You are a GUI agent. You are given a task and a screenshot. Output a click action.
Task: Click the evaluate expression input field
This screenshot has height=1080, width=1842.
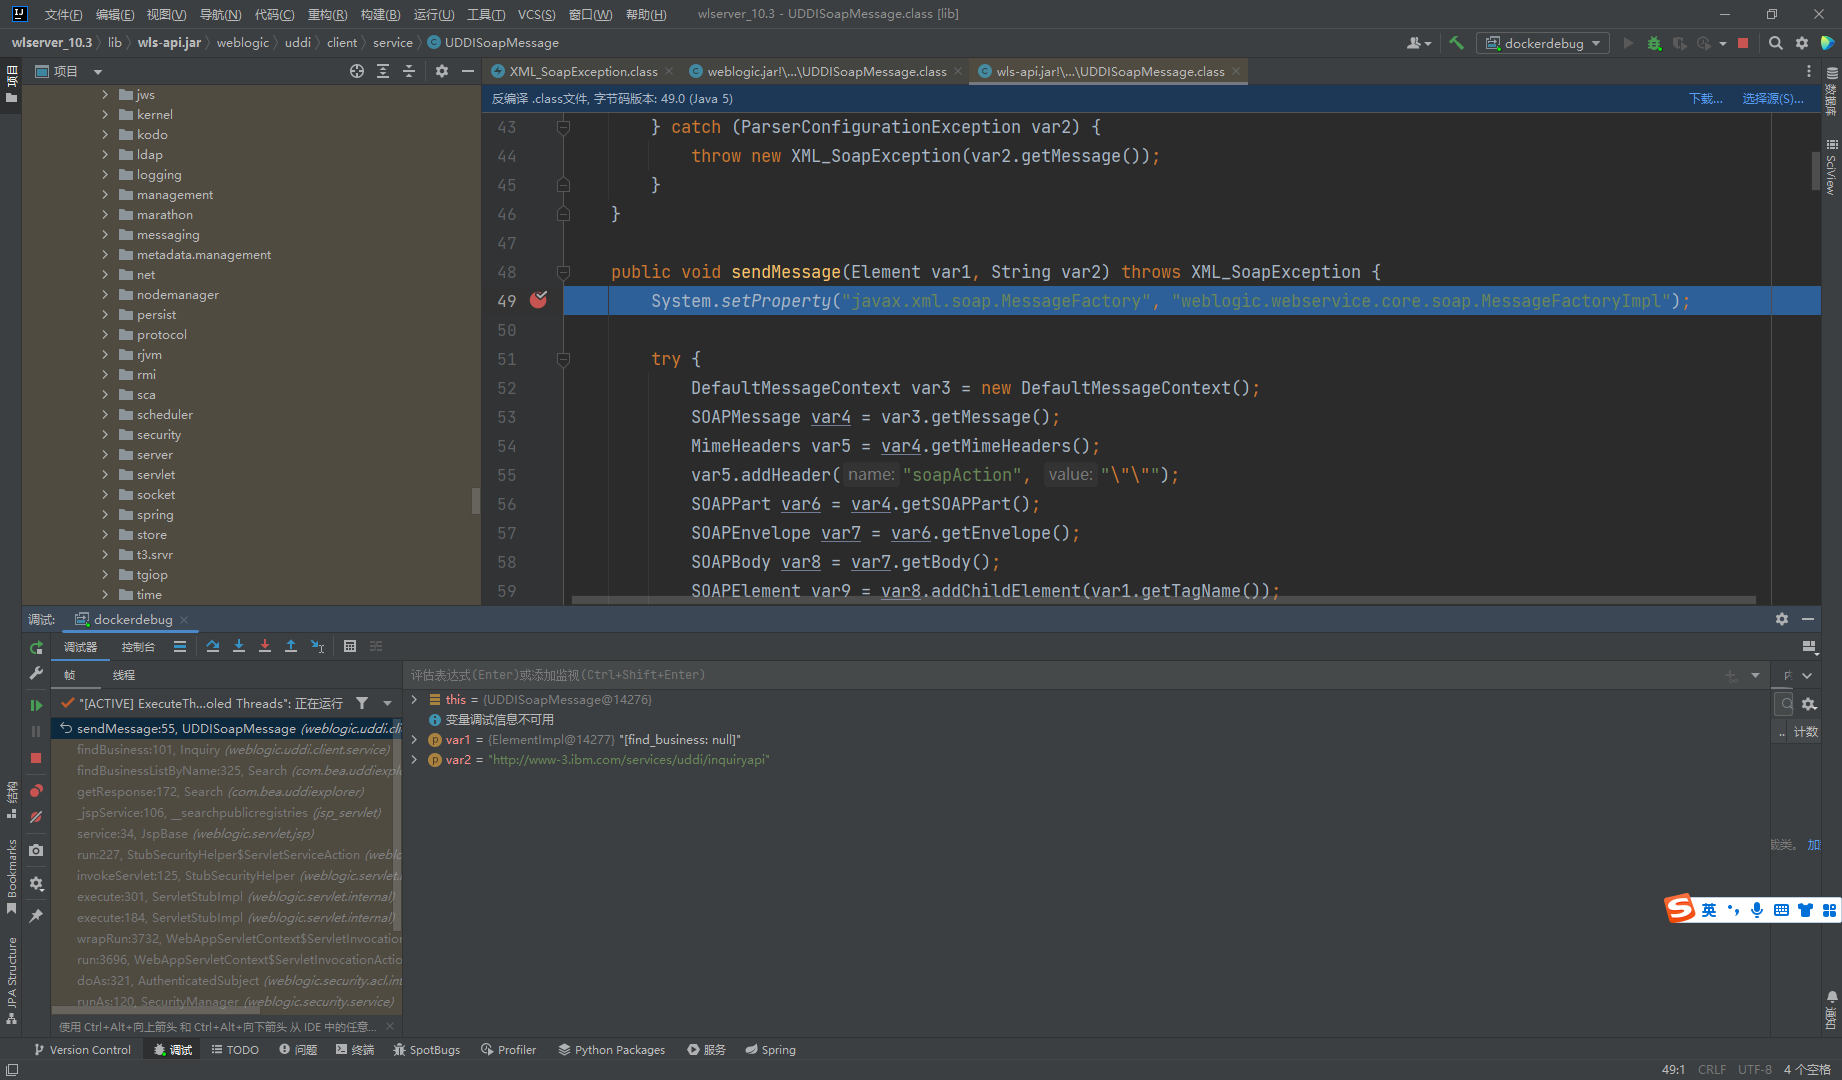1065,675
